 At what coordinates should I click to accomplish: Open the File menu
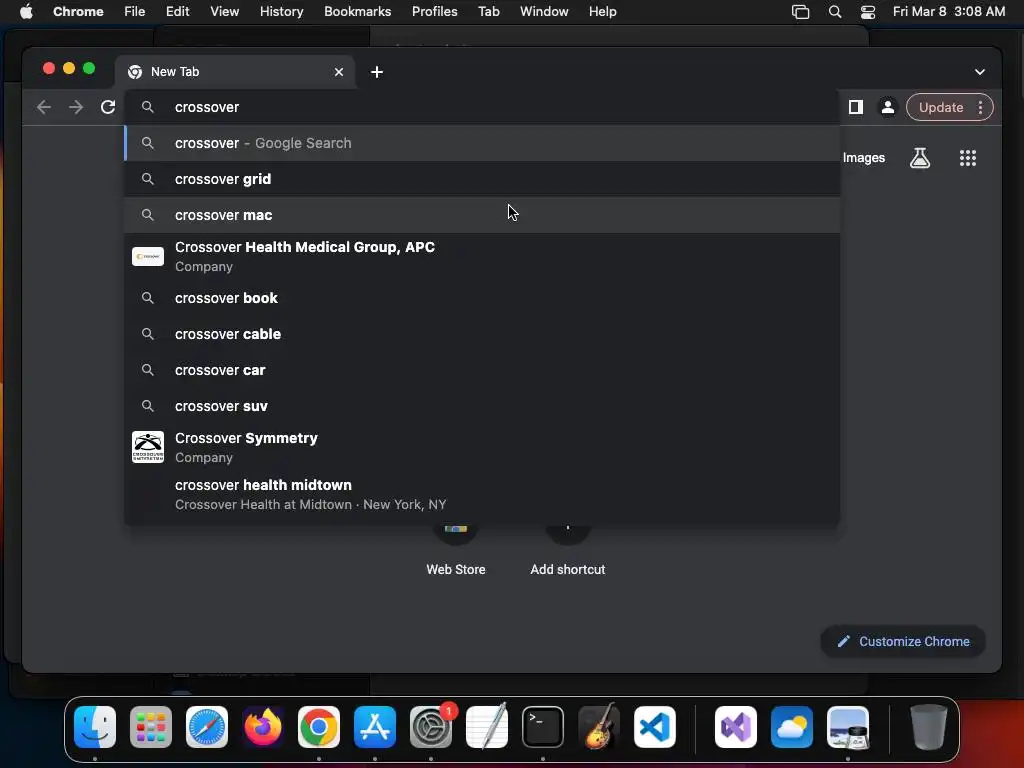[x=135, y=11]
